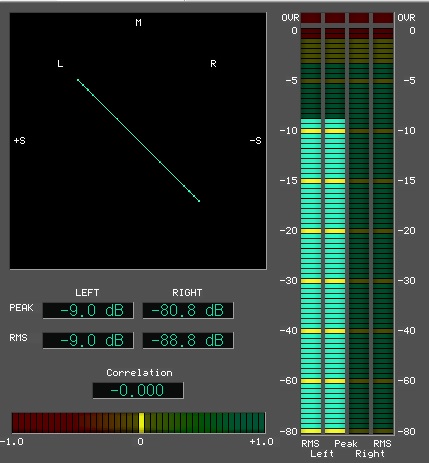Image resolution: width=429 pixels, height=463 pixels.
Task: Click the R label on the vectorscope
Action: pos(213,64)
